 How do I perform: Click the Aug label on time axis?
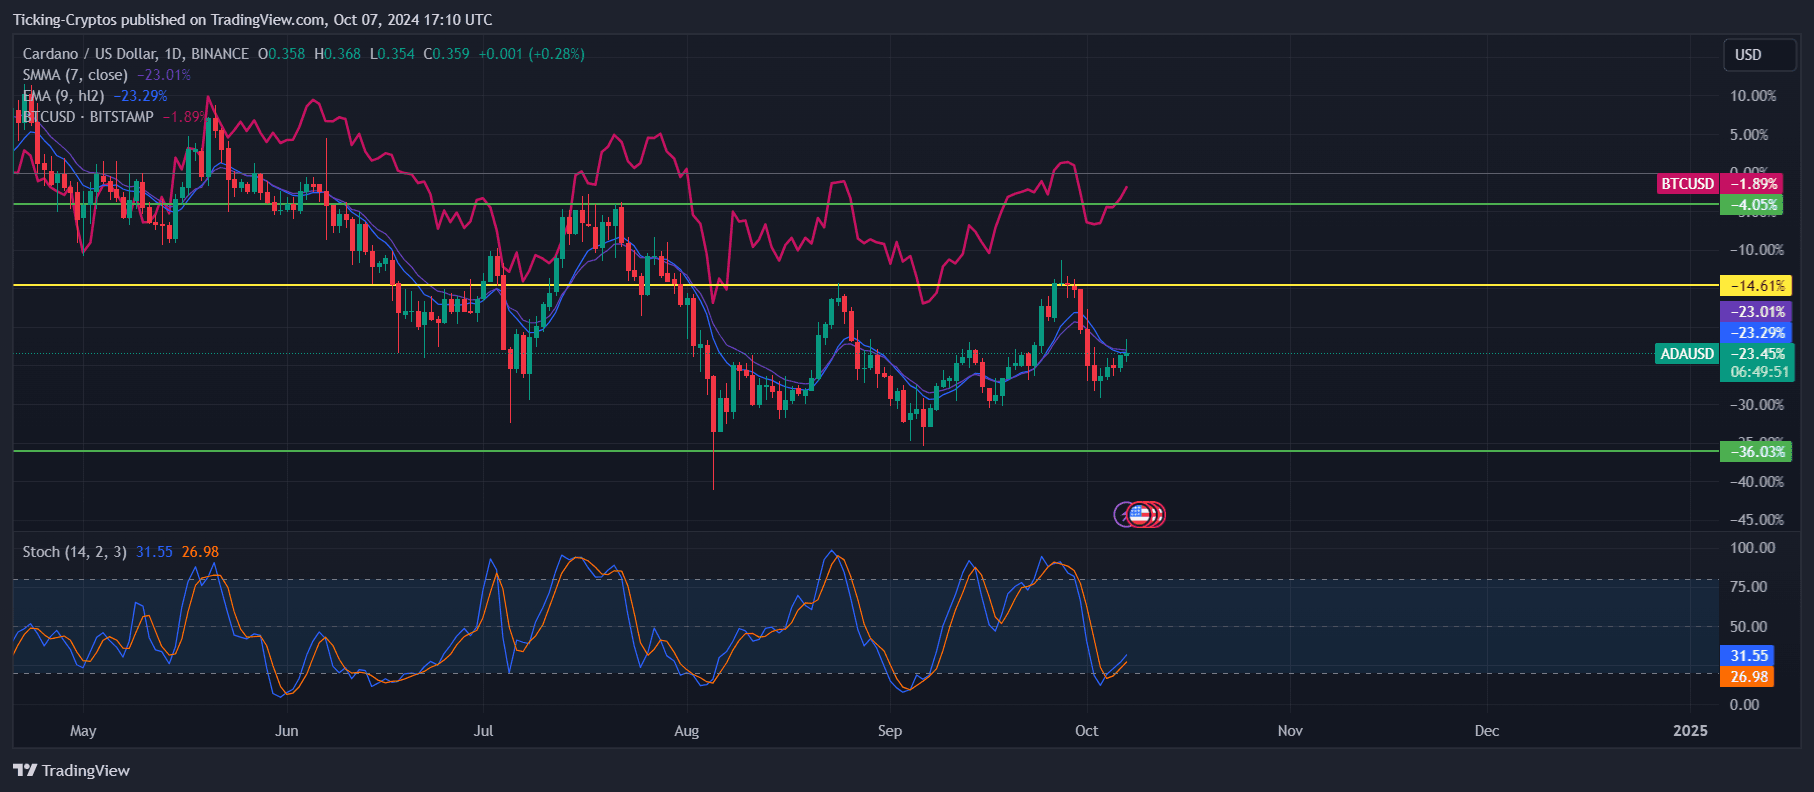point(687,731)
